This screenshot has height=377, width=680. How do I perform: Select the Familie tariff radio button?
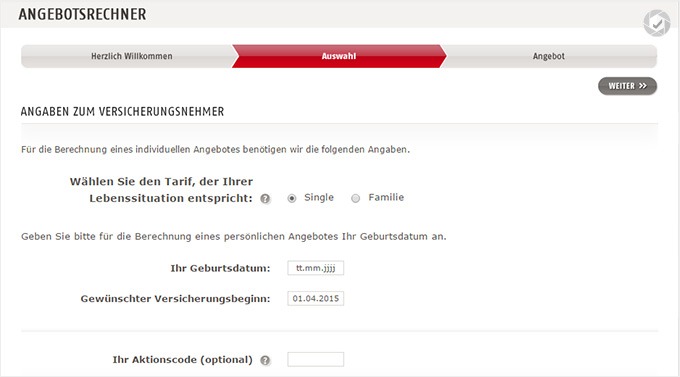click(x=356, y=198)
